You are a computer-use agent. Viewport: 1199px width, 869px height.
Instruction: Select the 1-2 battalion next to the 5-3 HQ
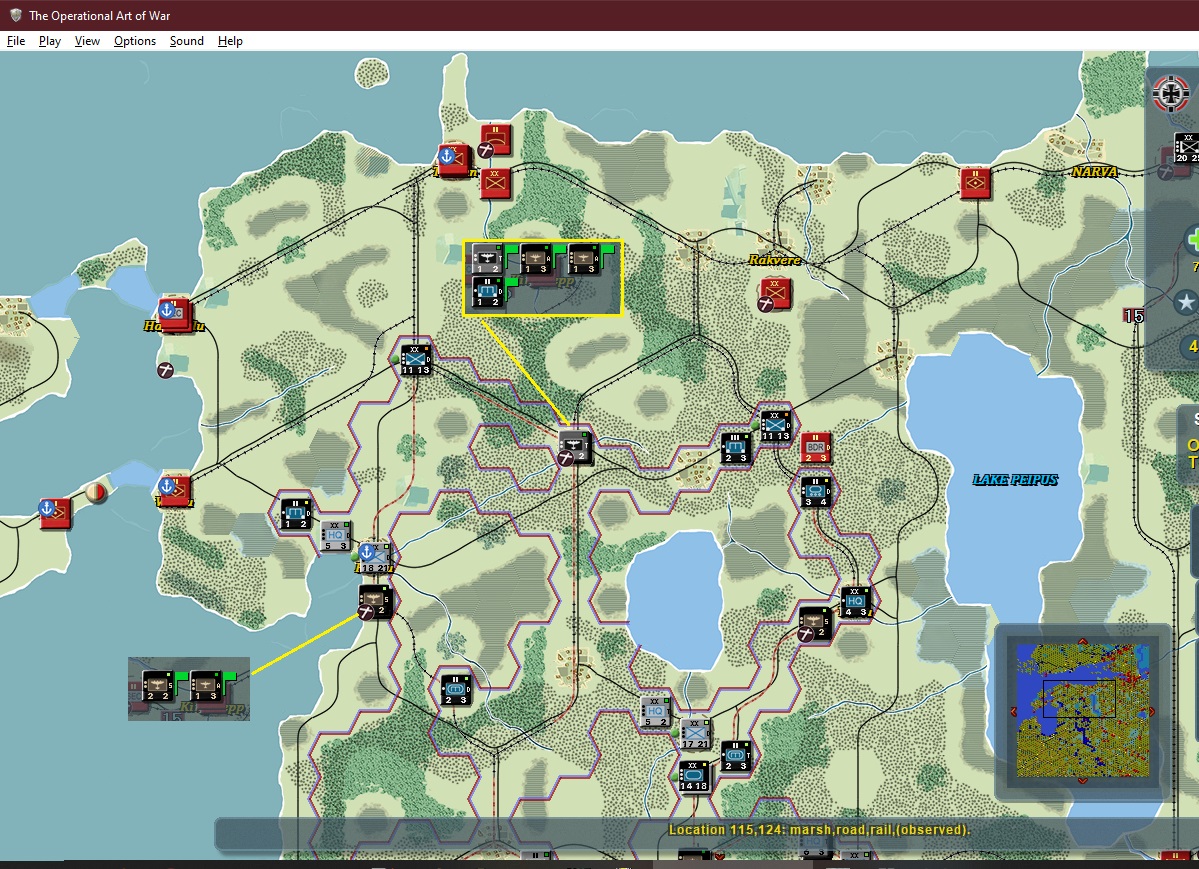click(296, 513)
